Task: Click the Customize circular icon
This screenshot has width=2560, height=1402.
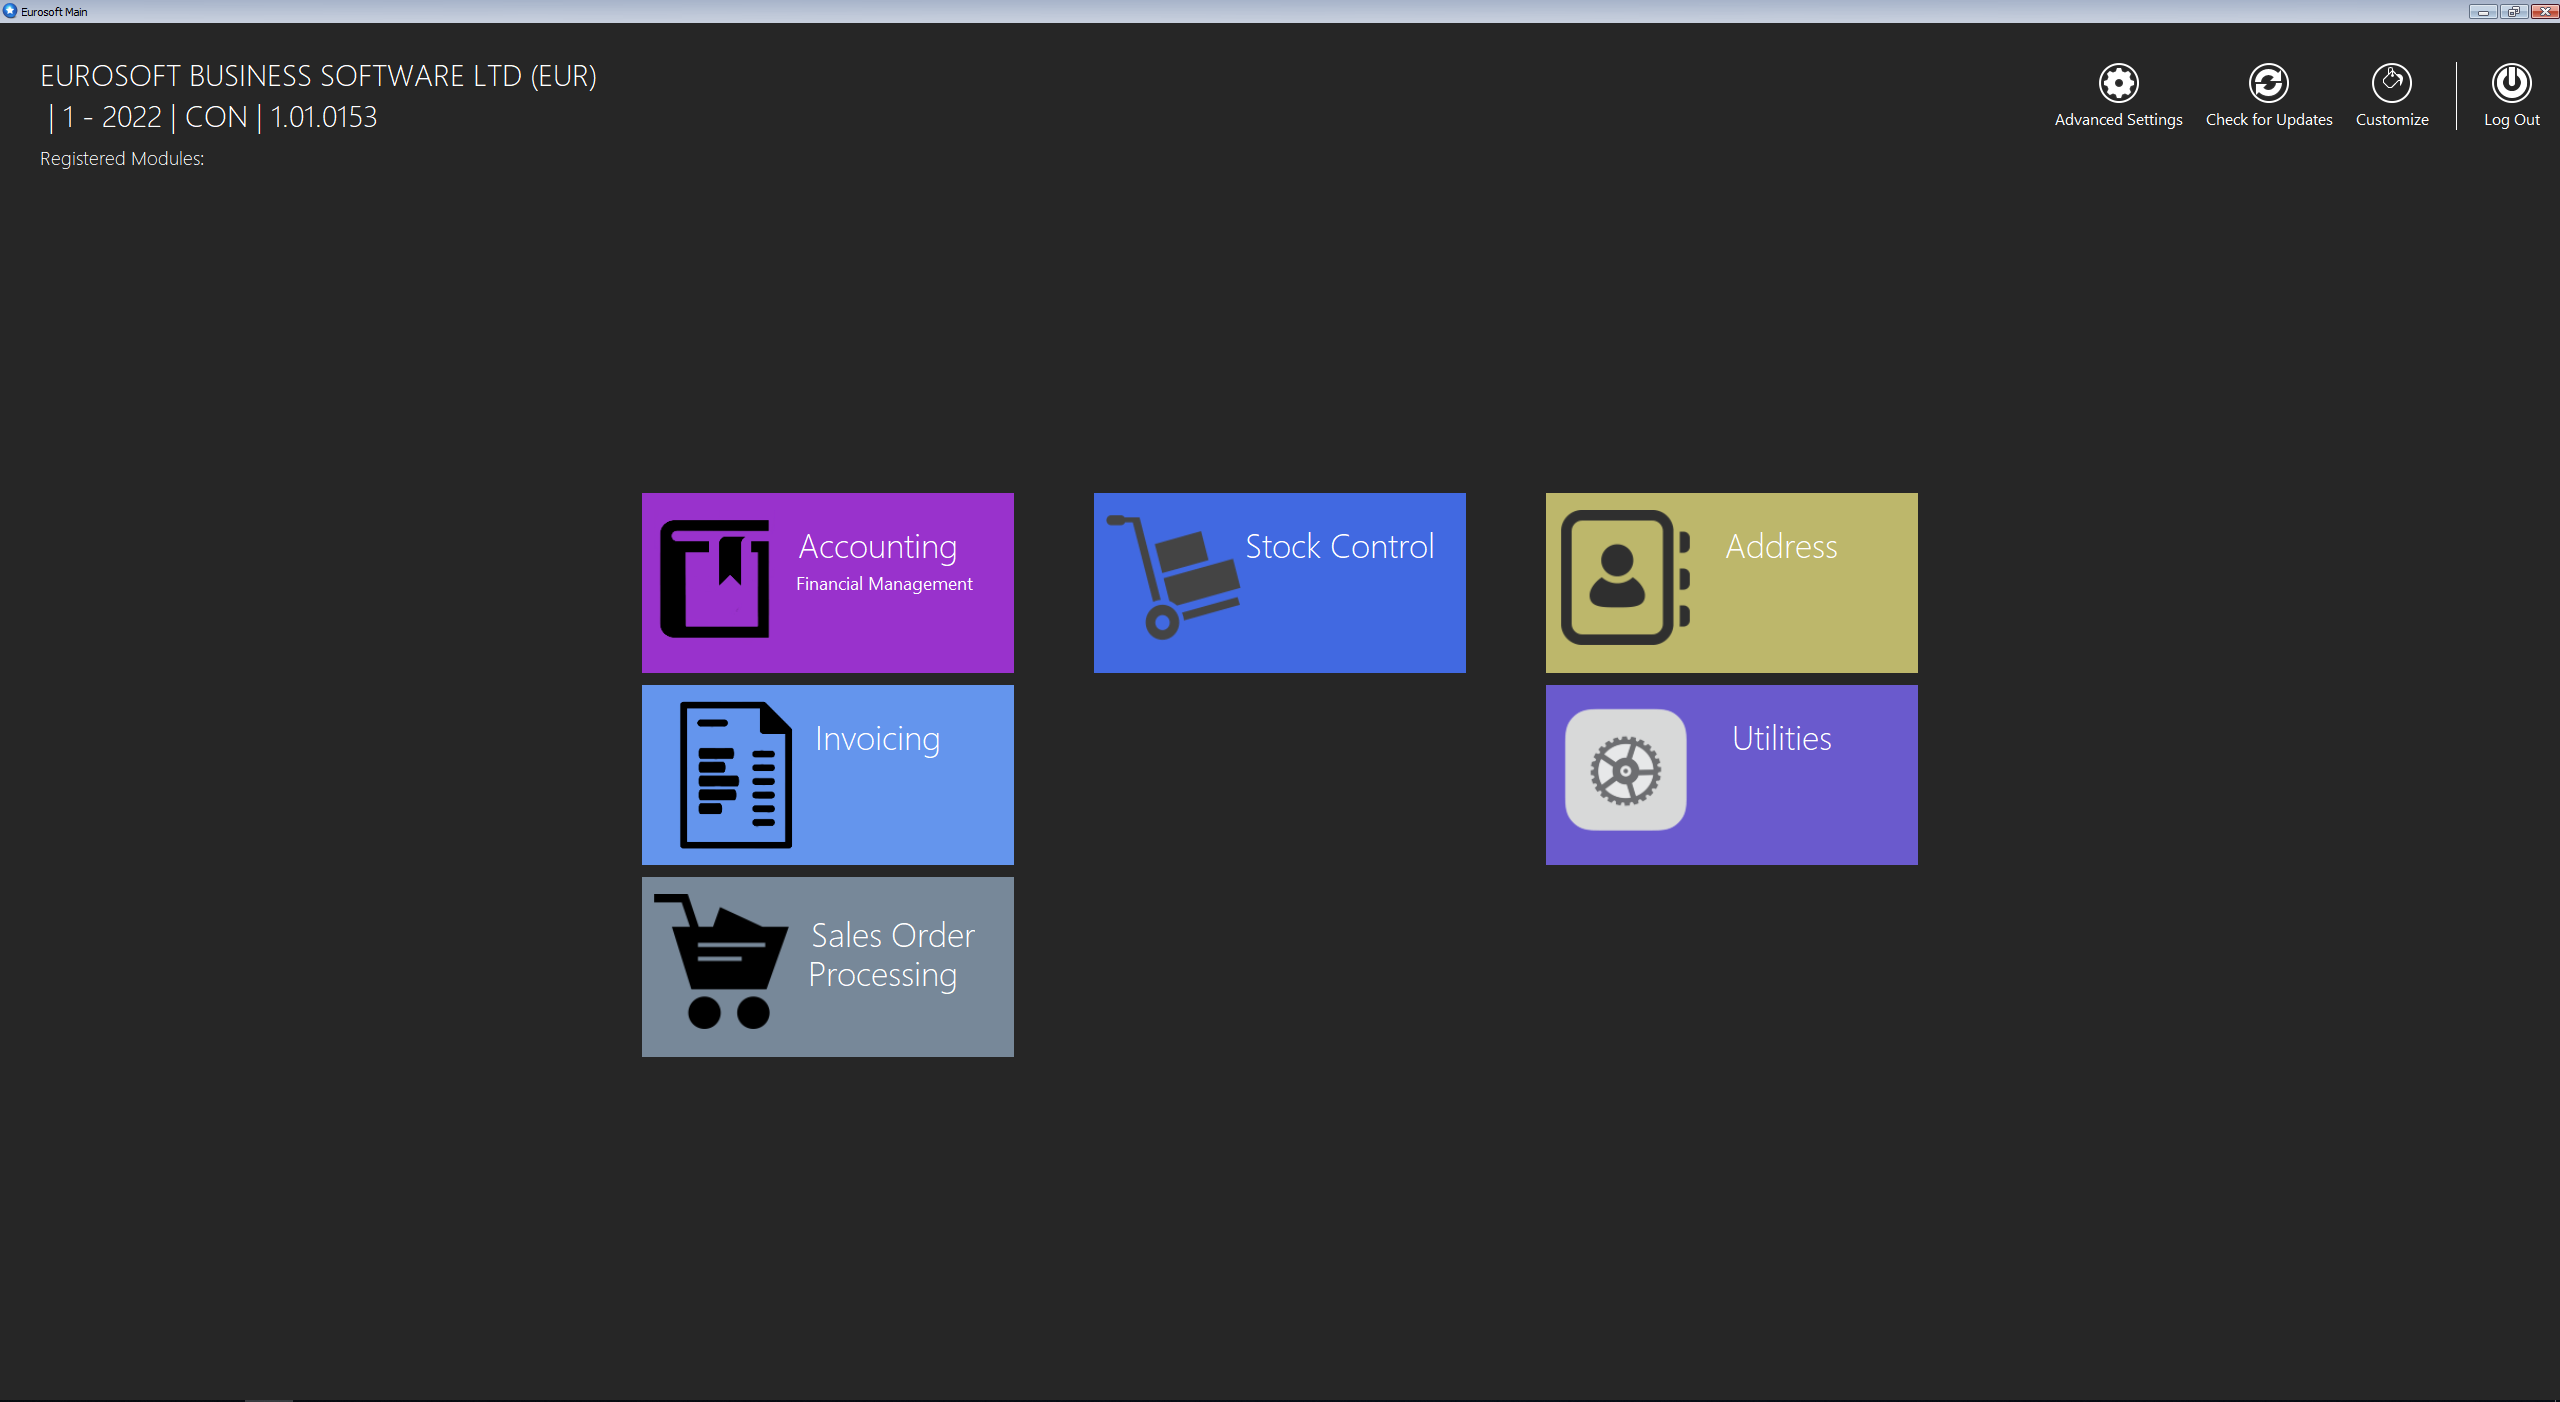Action: [x=2391, y=83]
